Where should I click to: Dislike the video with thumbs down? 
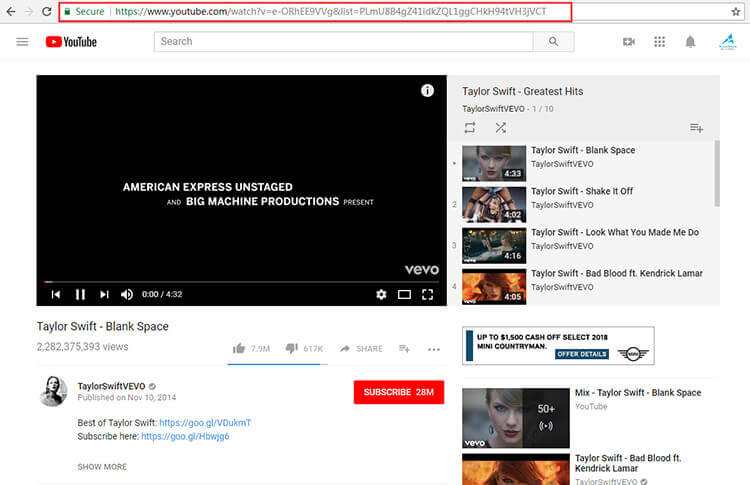(292, 348)
